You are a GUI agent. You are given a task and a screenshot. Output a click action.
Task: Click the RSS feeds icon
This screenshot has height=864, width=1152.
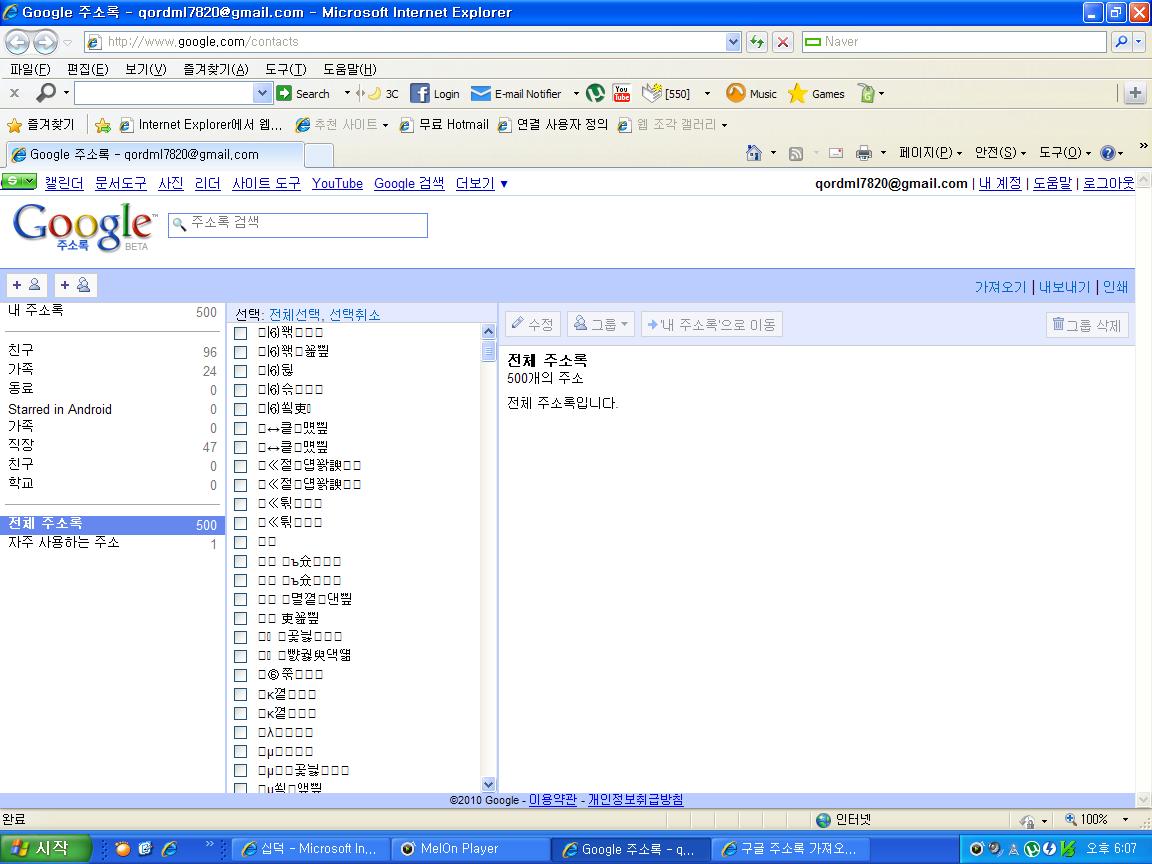[796, 154]
